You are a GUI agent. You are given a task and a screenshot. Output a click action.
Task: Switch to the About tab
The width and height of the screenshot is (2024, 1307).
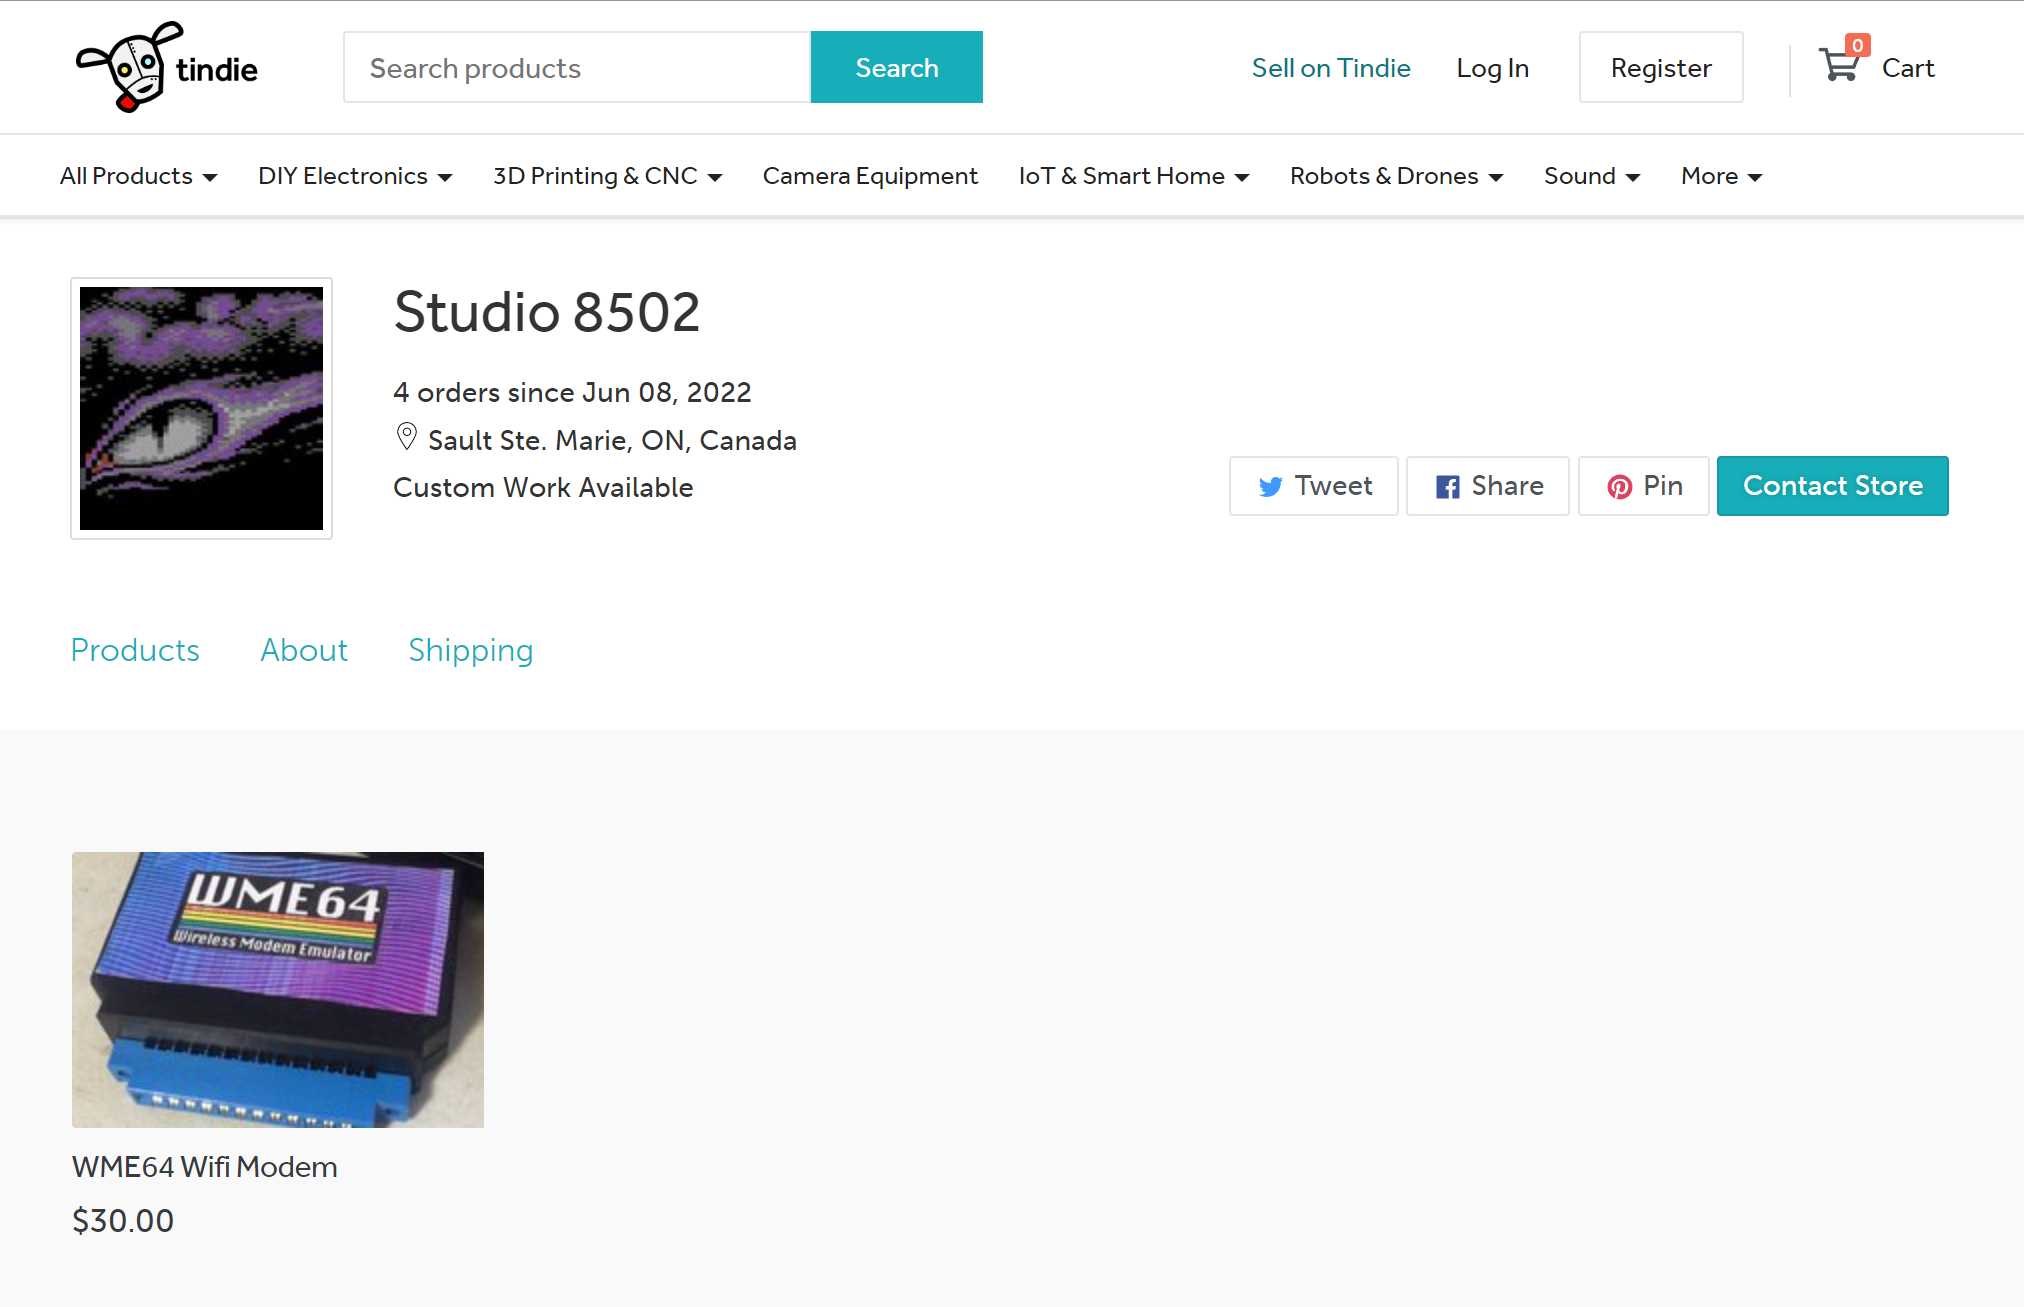304,650
